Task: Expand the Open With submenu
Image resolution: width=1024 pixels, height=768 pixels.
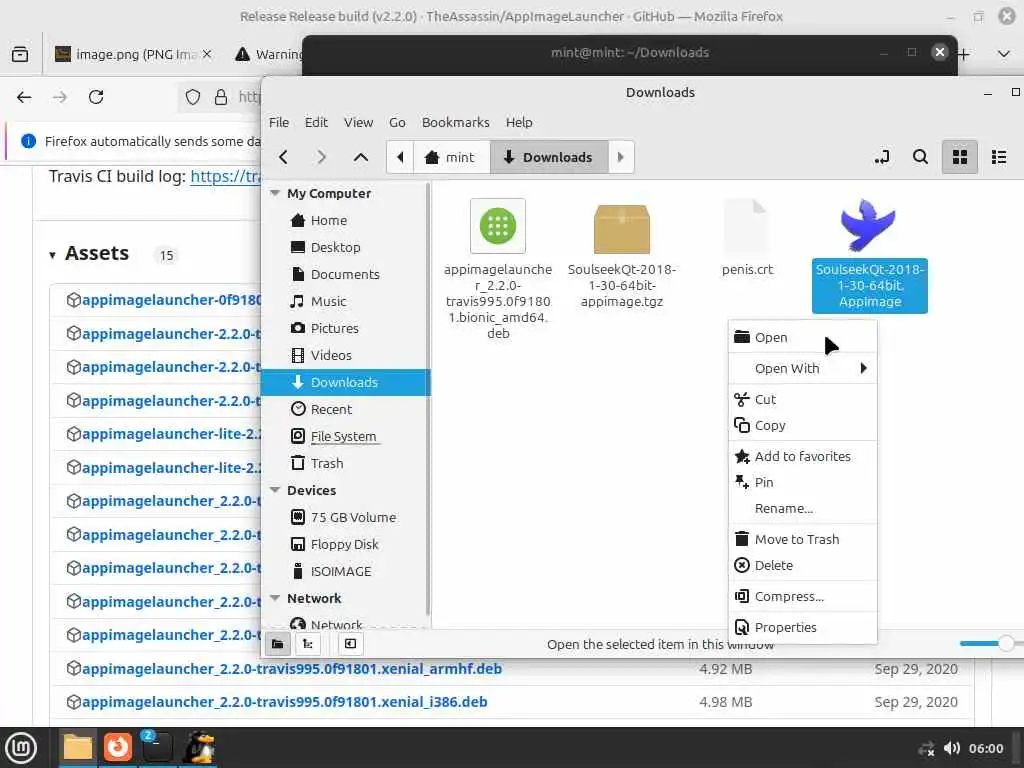Action: pyautogui.click(x=803, y=368)
